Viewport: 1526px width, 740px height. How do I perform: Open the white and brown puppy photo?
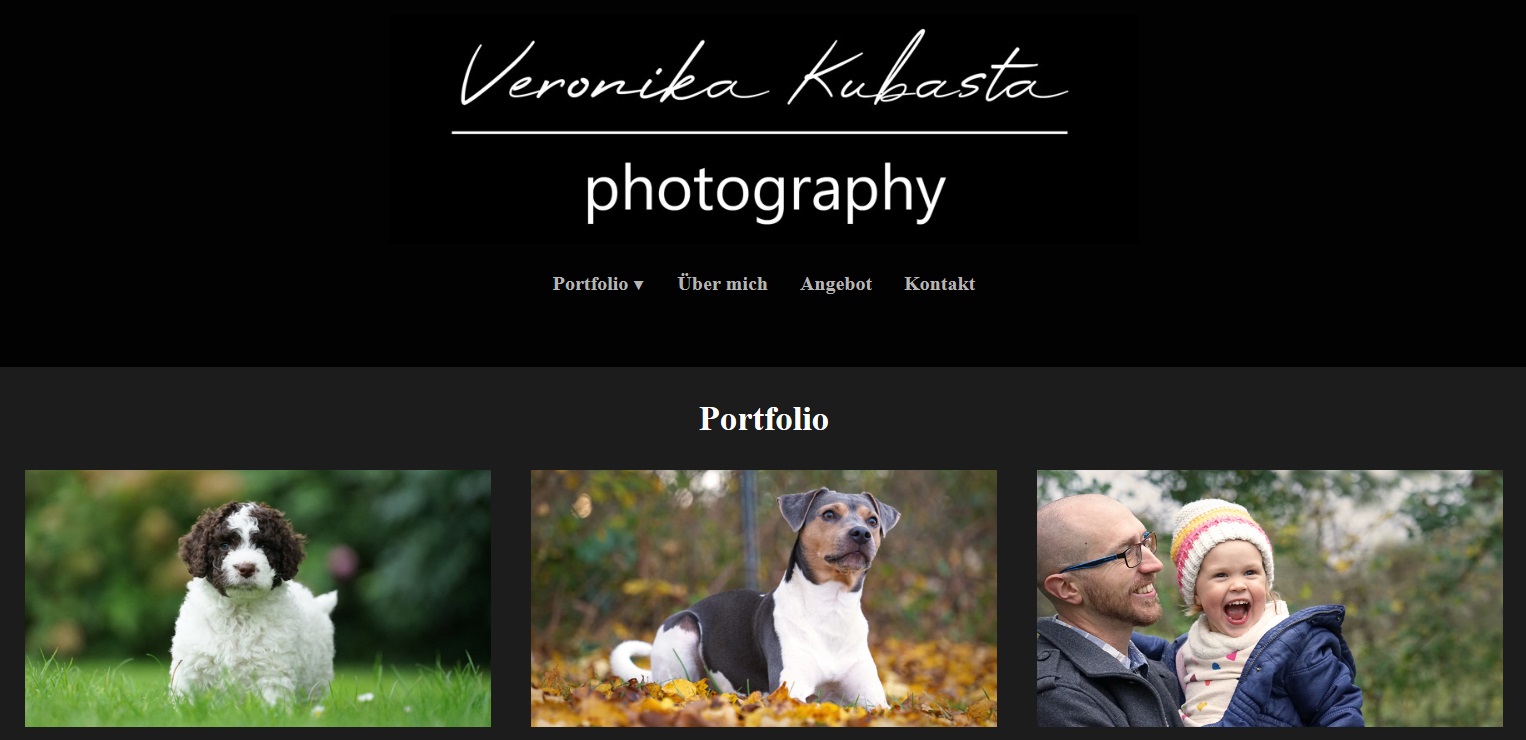pyautogui.click(x=258, y=598)
